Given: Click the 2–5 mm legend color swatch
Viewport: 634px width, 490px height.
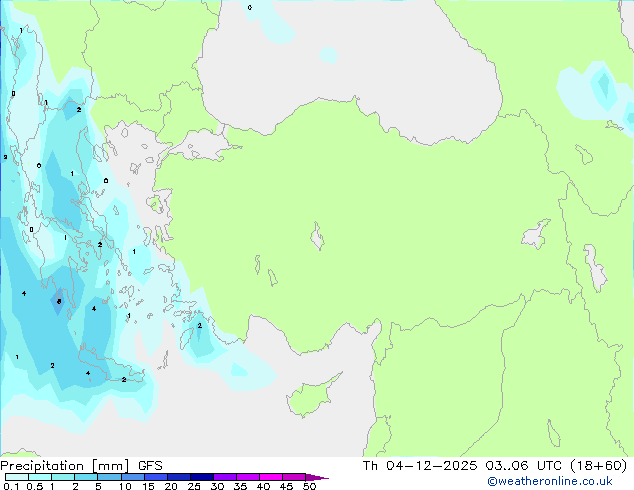Looking at the screenshot, I should point(86,477).
